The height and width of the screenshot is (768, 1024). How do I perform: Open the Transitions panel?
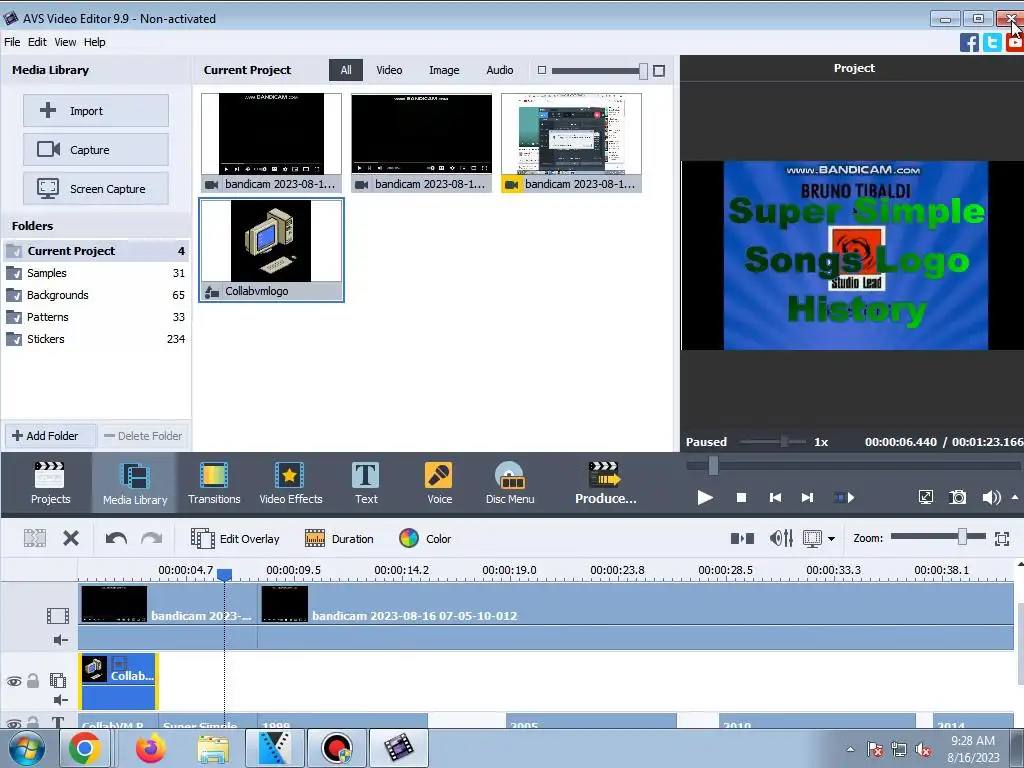pyautogui.click(x=214, y=483)
